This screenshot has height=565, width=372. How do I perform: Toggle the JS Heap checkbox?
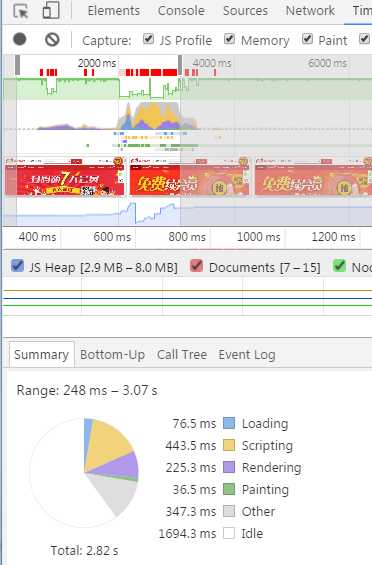pos(17,266)
